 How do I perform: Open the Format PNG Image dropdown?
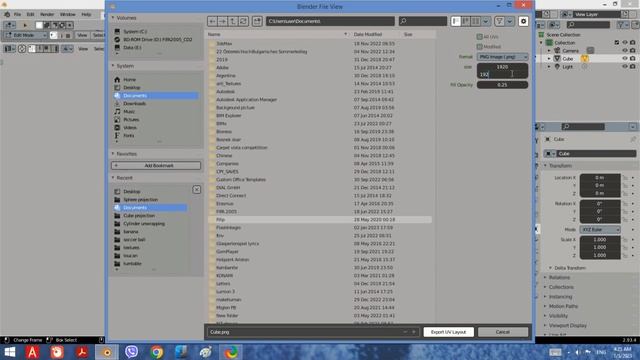click(x=502, y=57)
